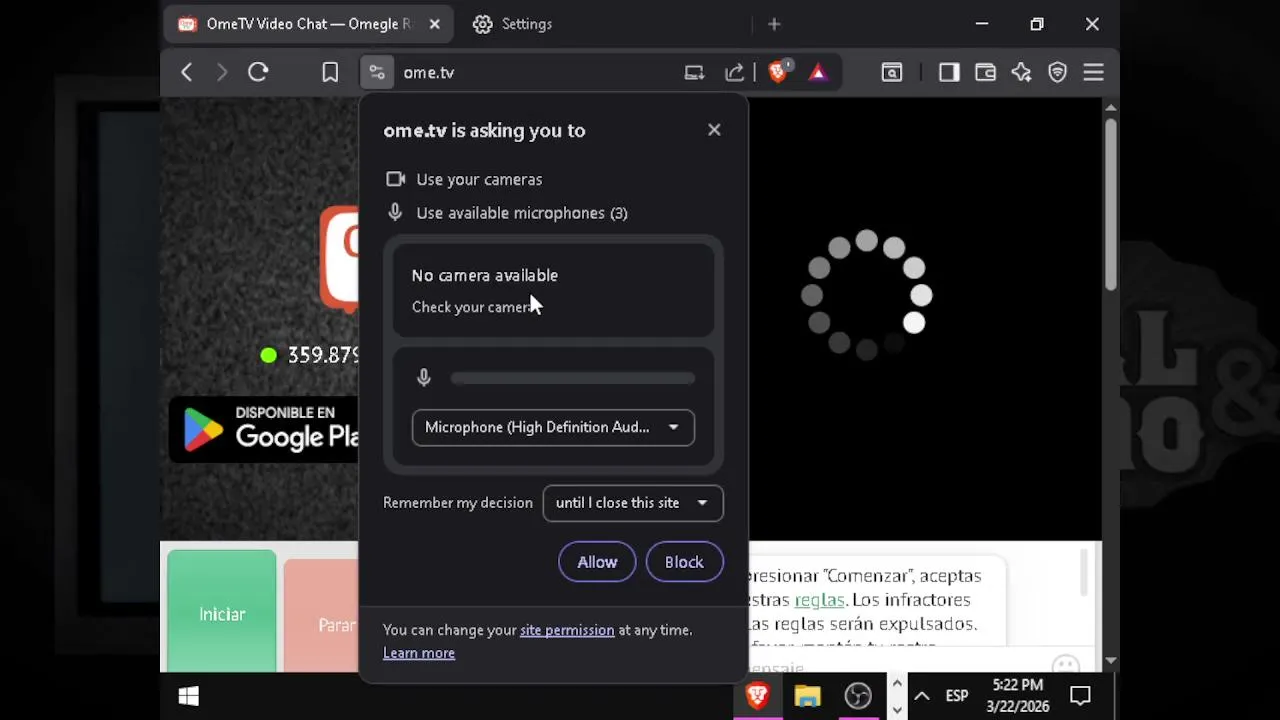Click the Parar button
This screenshot has height=720, width=1280.
coord(322,615)
